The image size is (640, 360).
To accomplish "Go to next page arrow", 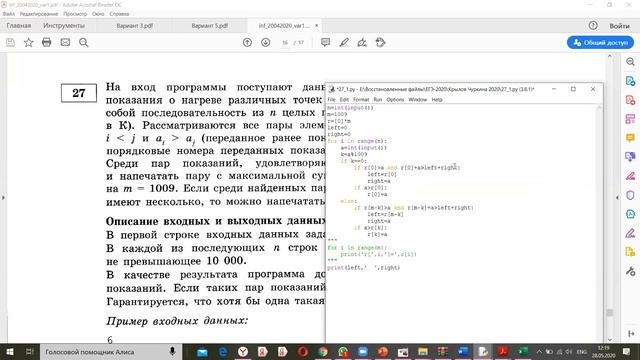I will (265, 42).
